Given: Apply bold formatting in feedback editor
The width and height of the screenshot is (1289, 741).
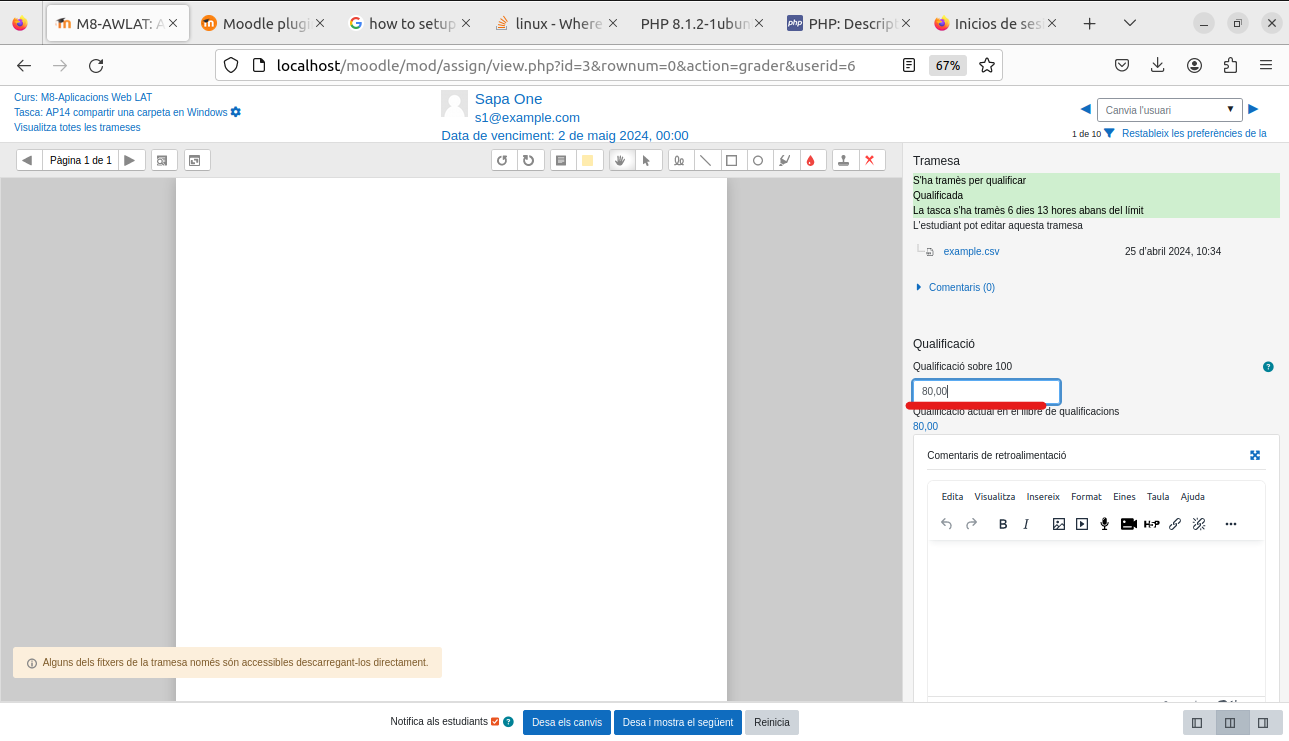Looking at the screenshot, I should coord(1003,523).
